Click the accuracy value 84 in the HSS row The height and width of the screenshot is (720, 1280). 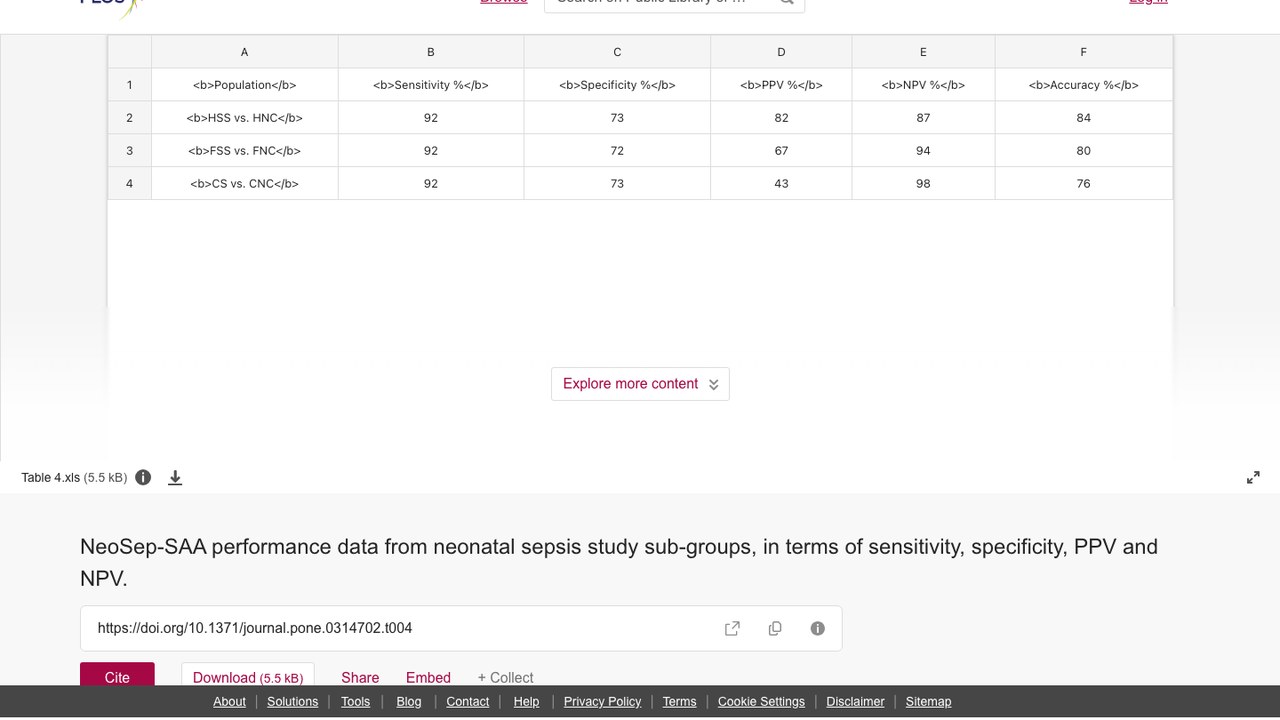[x=1083, y=118]
